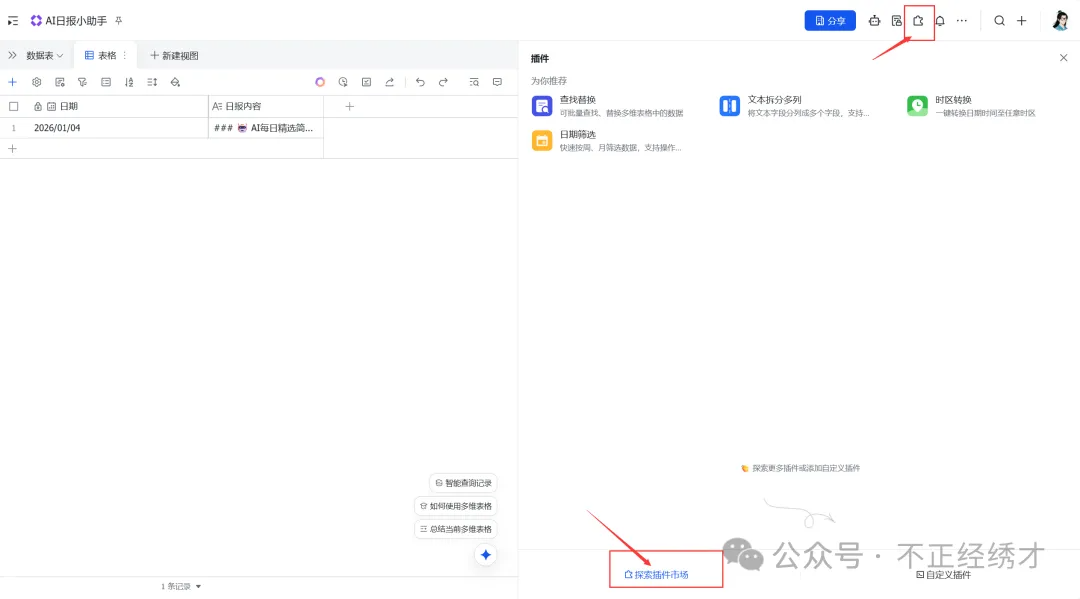Click the blue sparkle AI assistant button
This screenshot has height=599, width=1080.
click(x=486, y=555)
